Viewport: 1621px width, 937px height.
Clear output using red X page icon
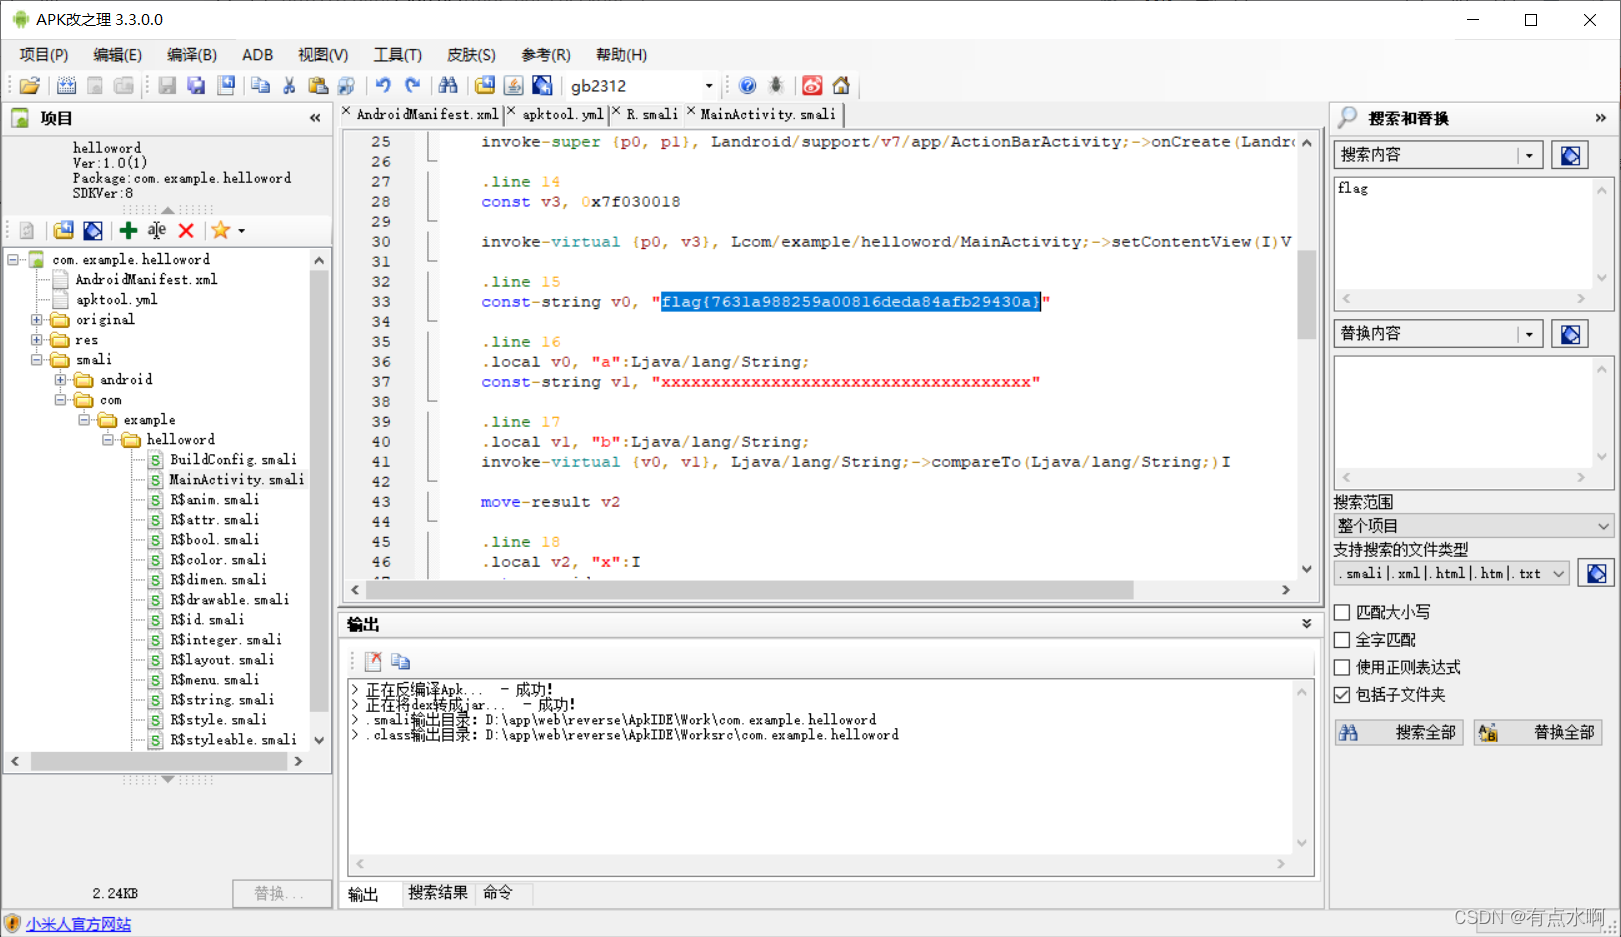click(x=373, y=661)
